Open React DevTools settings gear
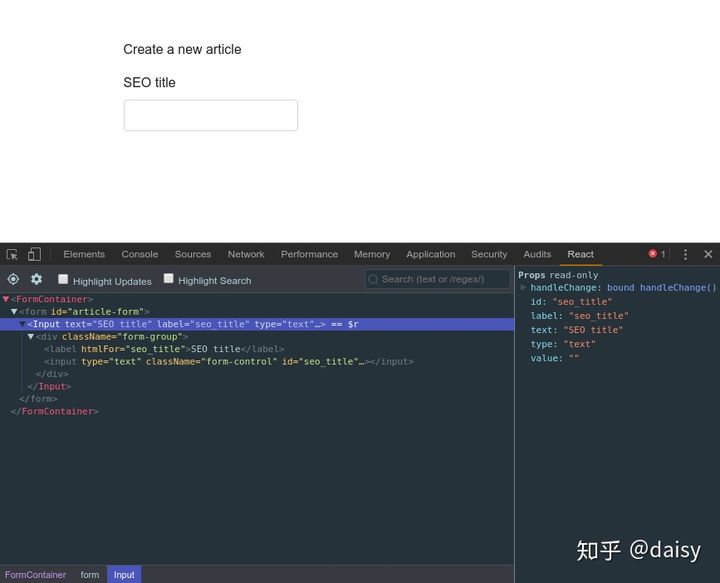720x583 pixels. [36, 279]
